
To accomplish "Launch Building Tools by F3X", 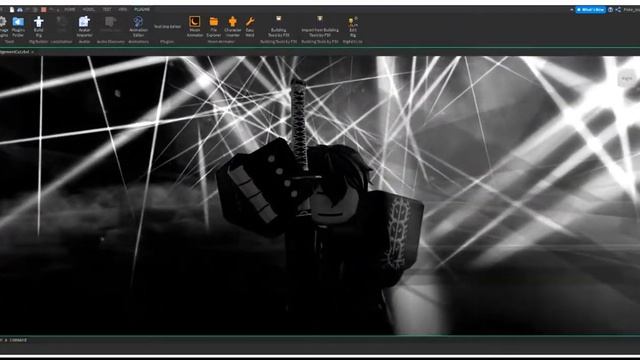I will [x=279, y=27].
